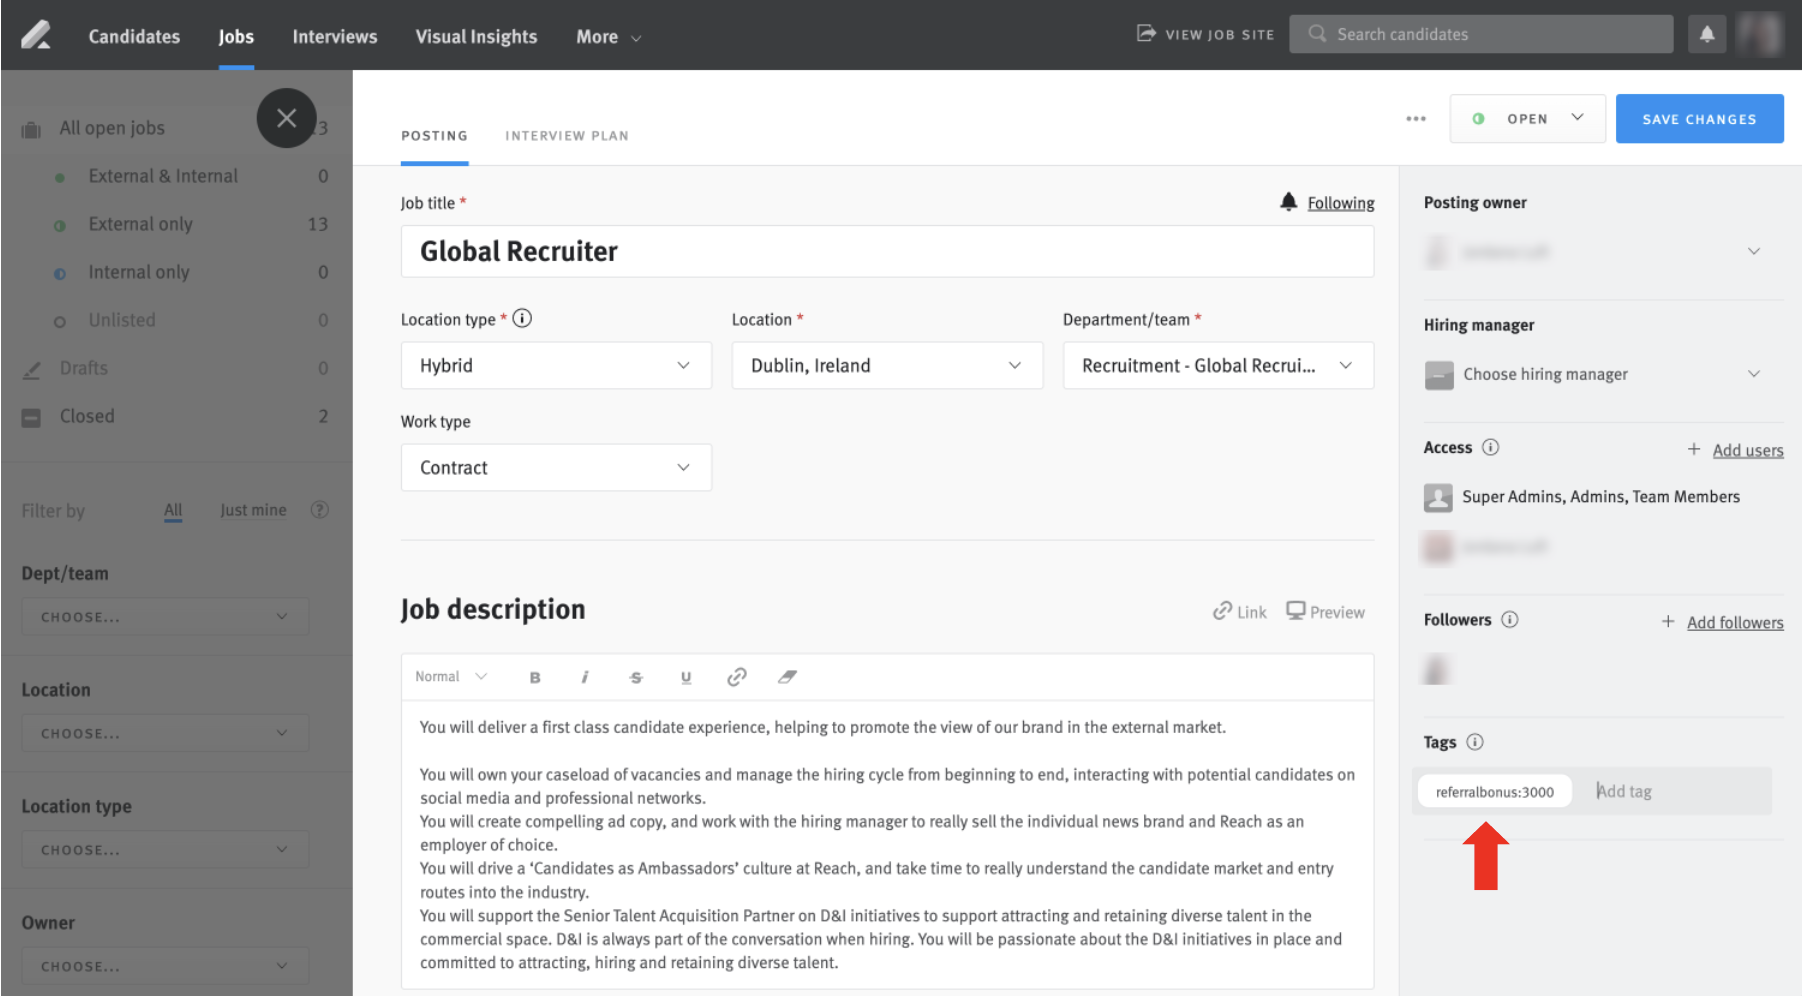This screenshot has width=1802, height=996.
Task: Click the Add followers link
Action: point(1735,622)
